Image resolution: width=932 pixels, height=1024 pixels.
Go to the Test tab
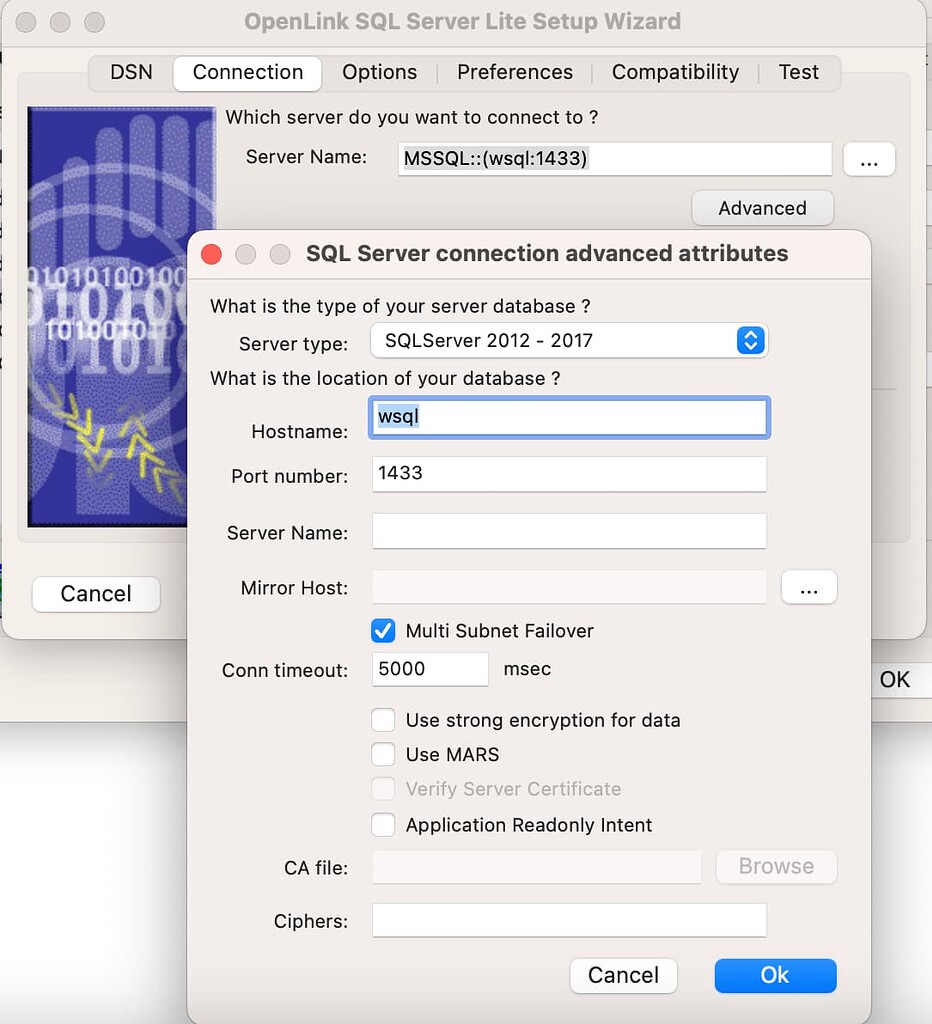coord(798,72)
